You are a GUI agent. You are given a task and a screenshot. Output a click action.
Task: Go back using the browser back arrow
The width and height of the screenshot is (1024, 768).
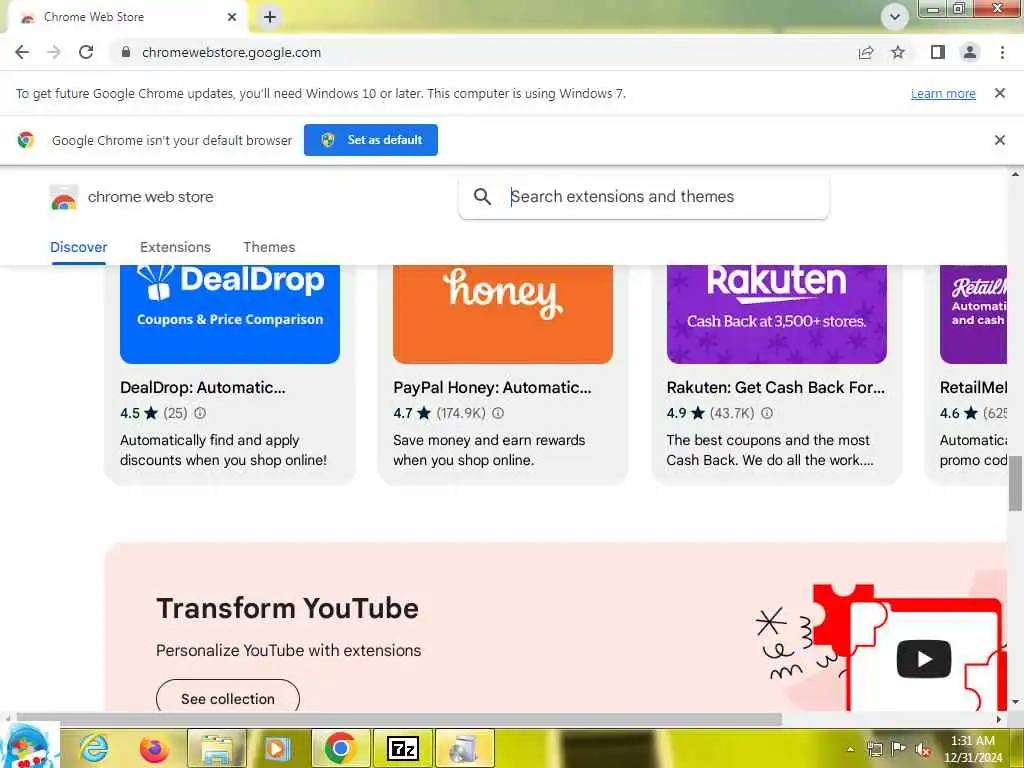point(22,52)
